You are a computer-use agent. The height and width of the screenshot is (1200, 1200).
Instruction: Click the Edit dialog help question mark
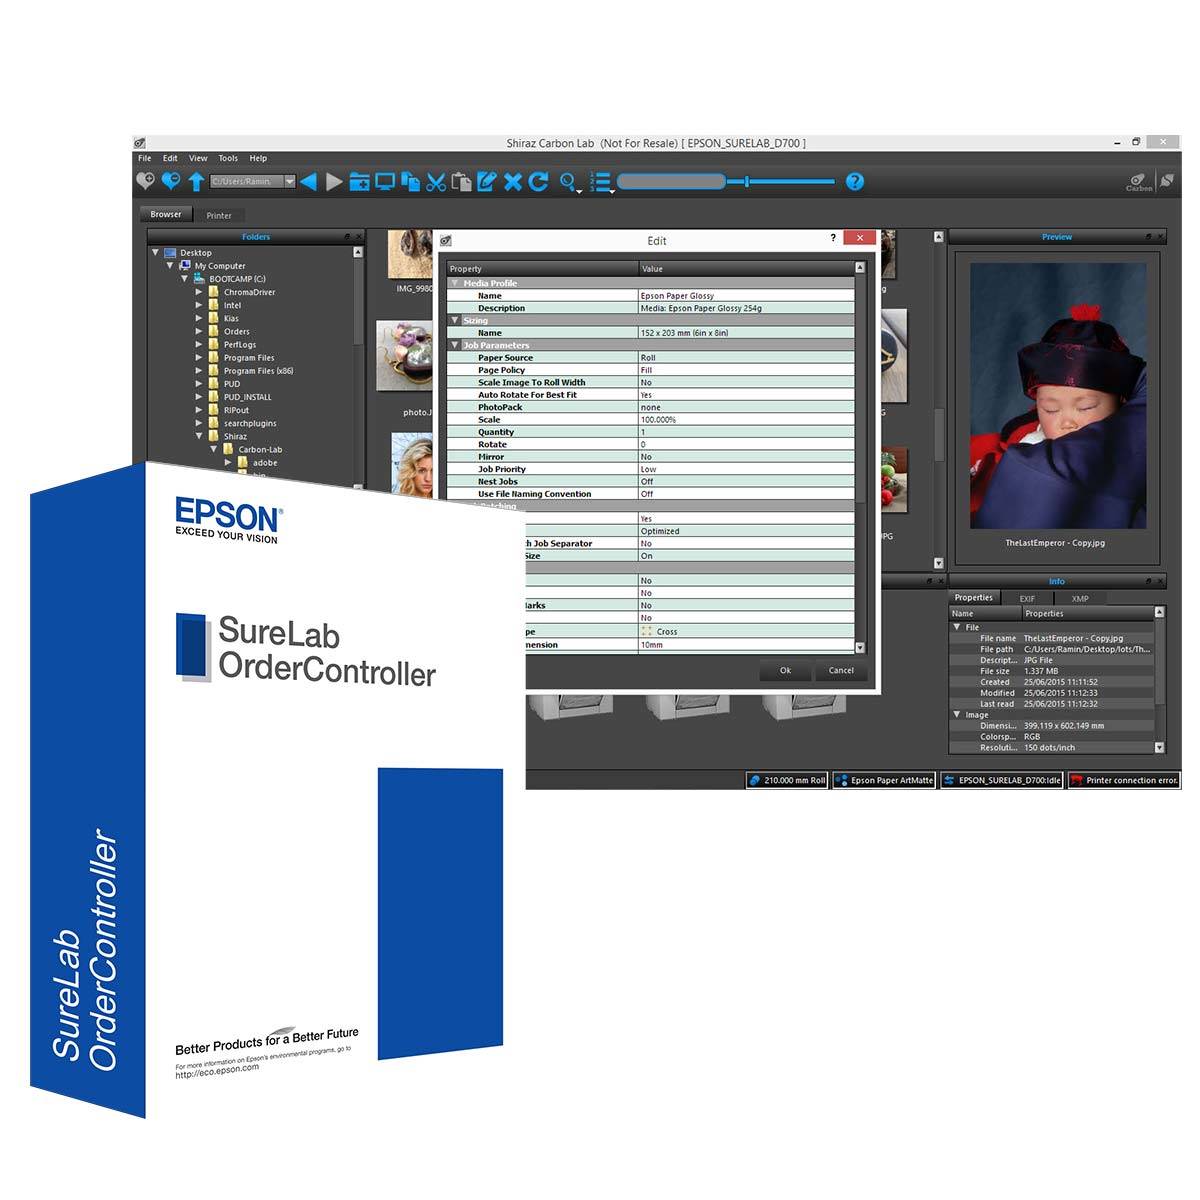tap(833, 238)
